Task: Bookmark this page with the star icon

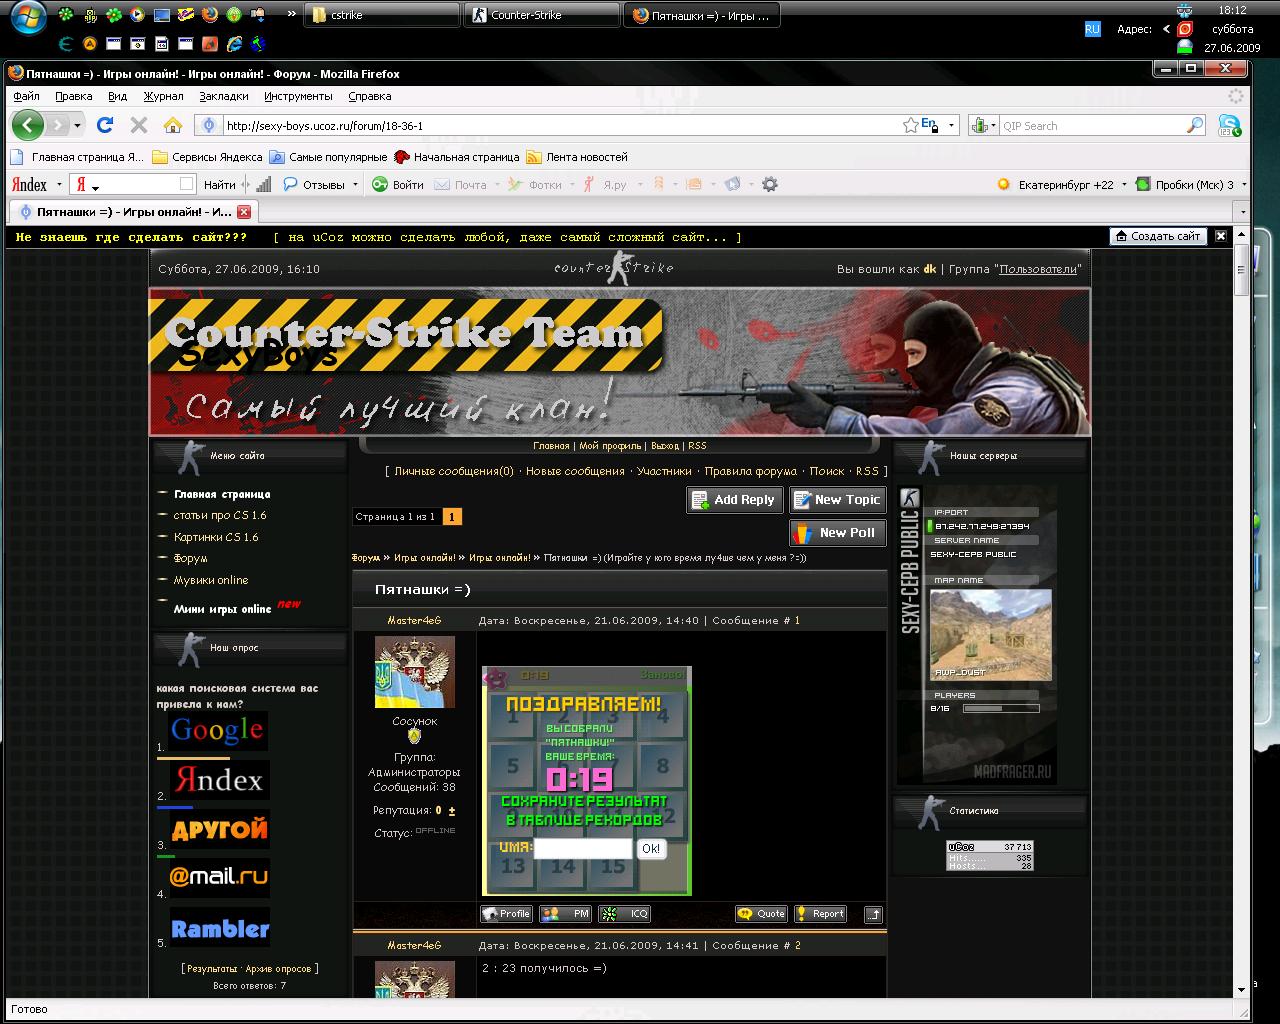Action: tap(910, 125)
